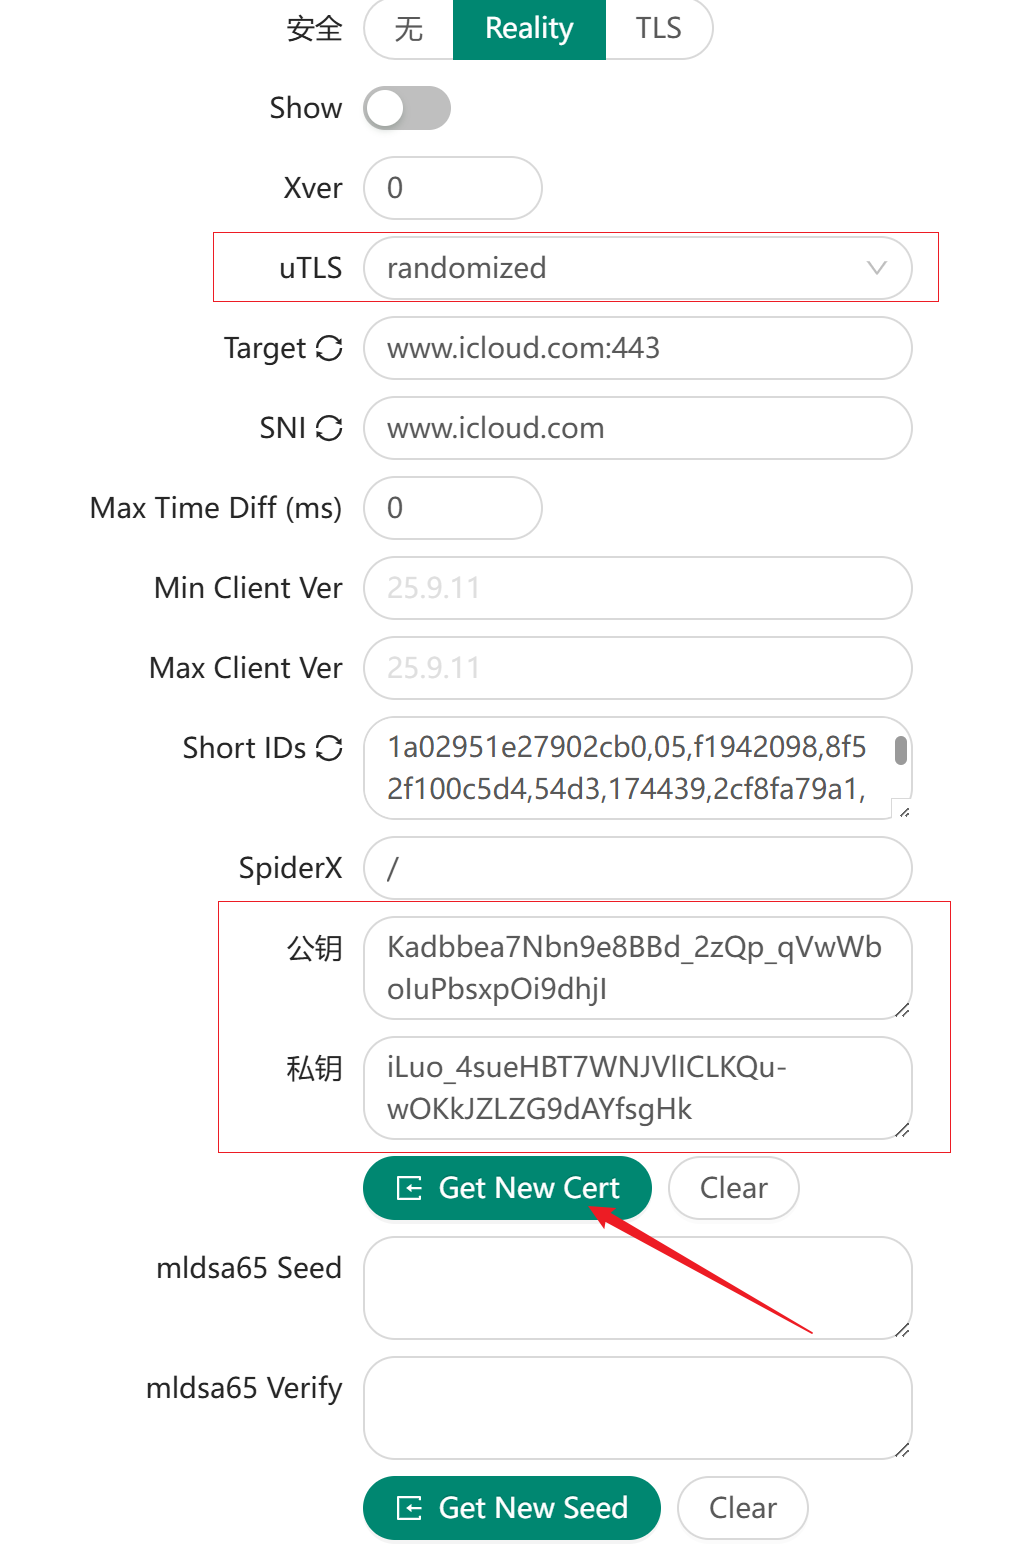
Task: Clear the mldsa65 seed fields
Action: [x=742, y=1508]
